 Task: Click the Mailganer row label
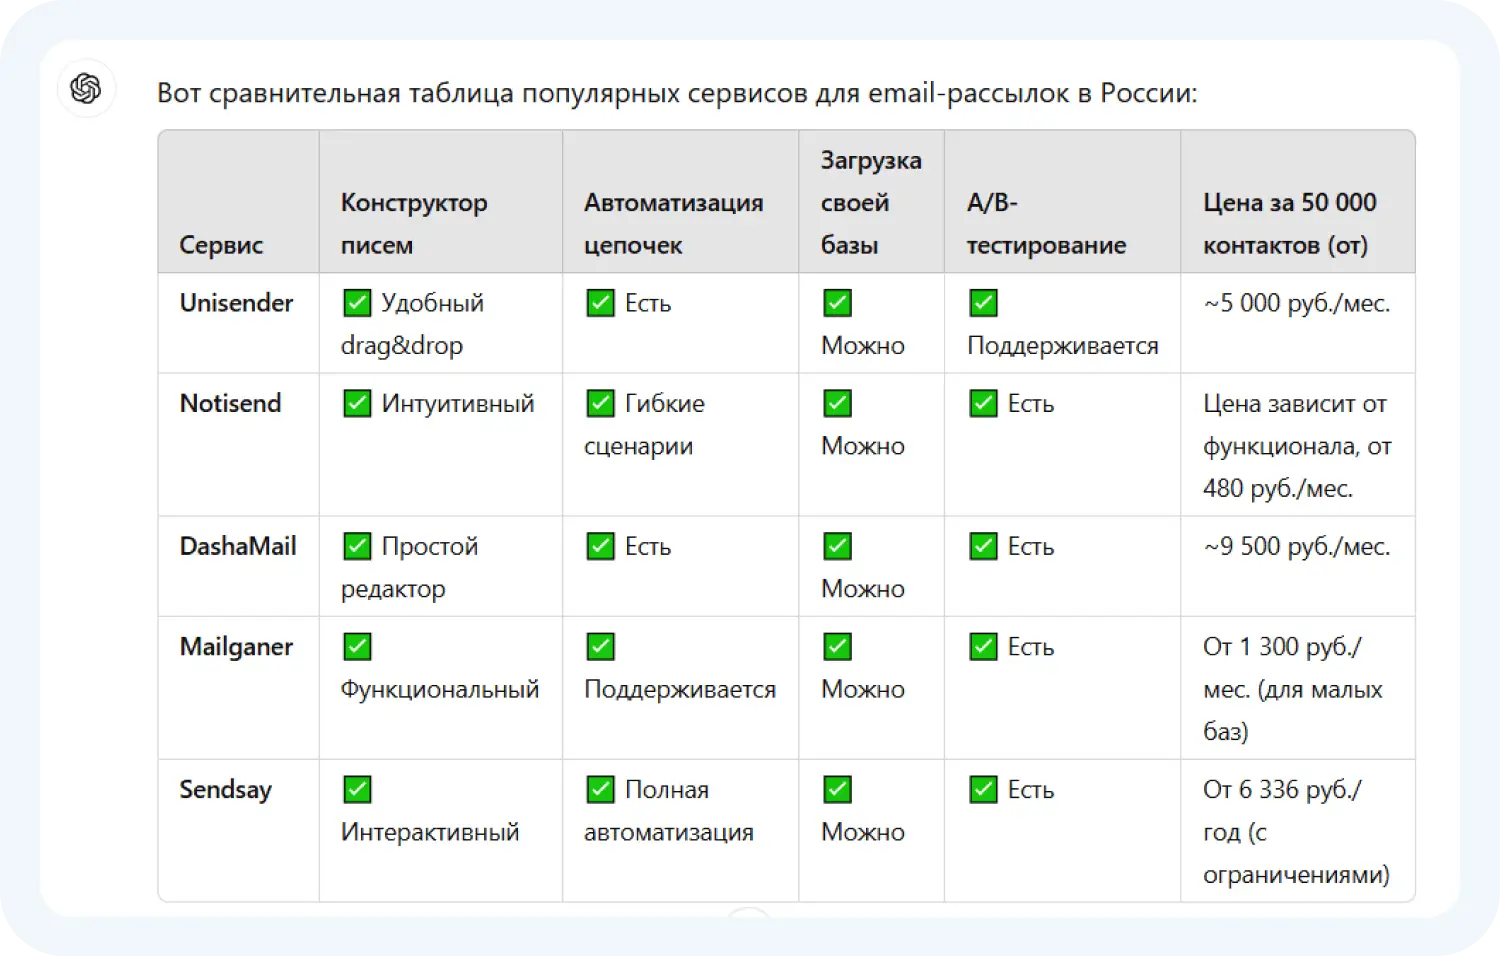click(x=236, y=647)
